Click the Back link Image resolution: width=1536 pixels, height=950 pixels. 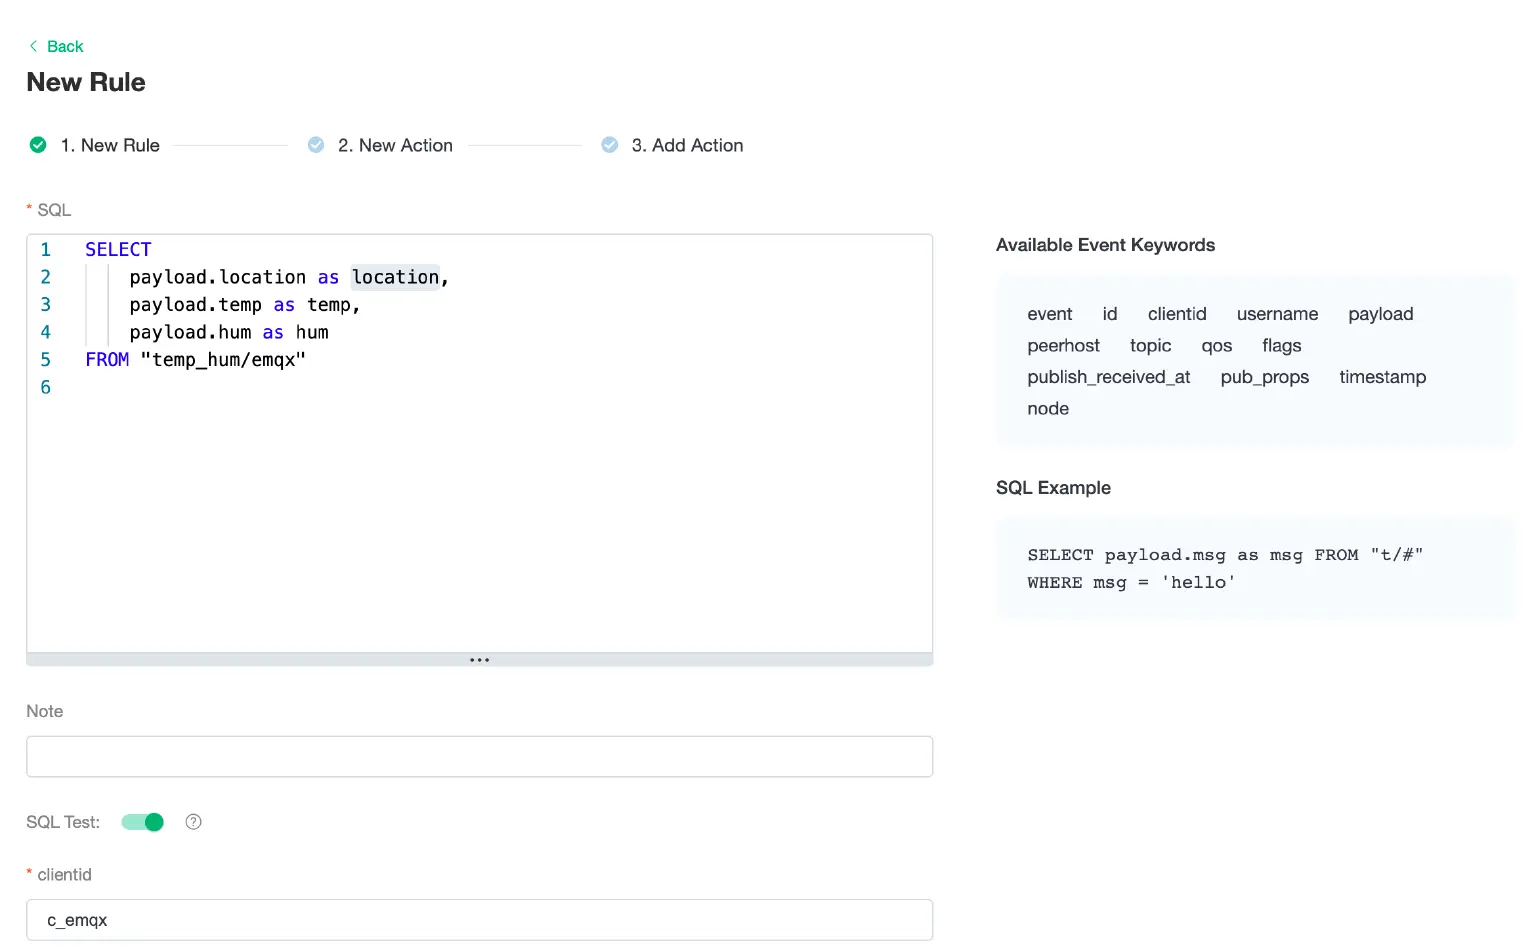65,46
